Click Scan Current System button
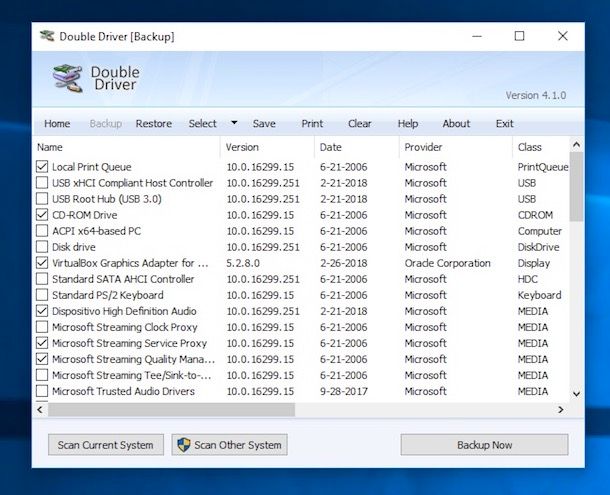The width and height of the screenshot is (610, 495). 106,444
